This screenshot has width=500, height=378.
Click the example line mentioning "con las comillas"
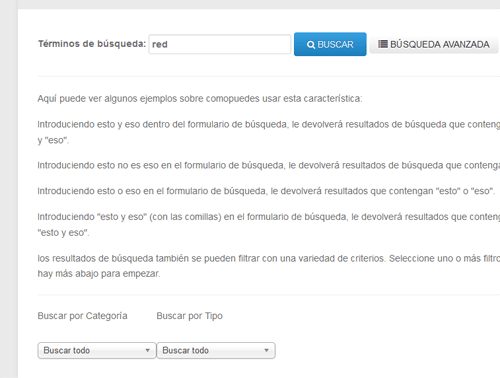pos(269,217)
